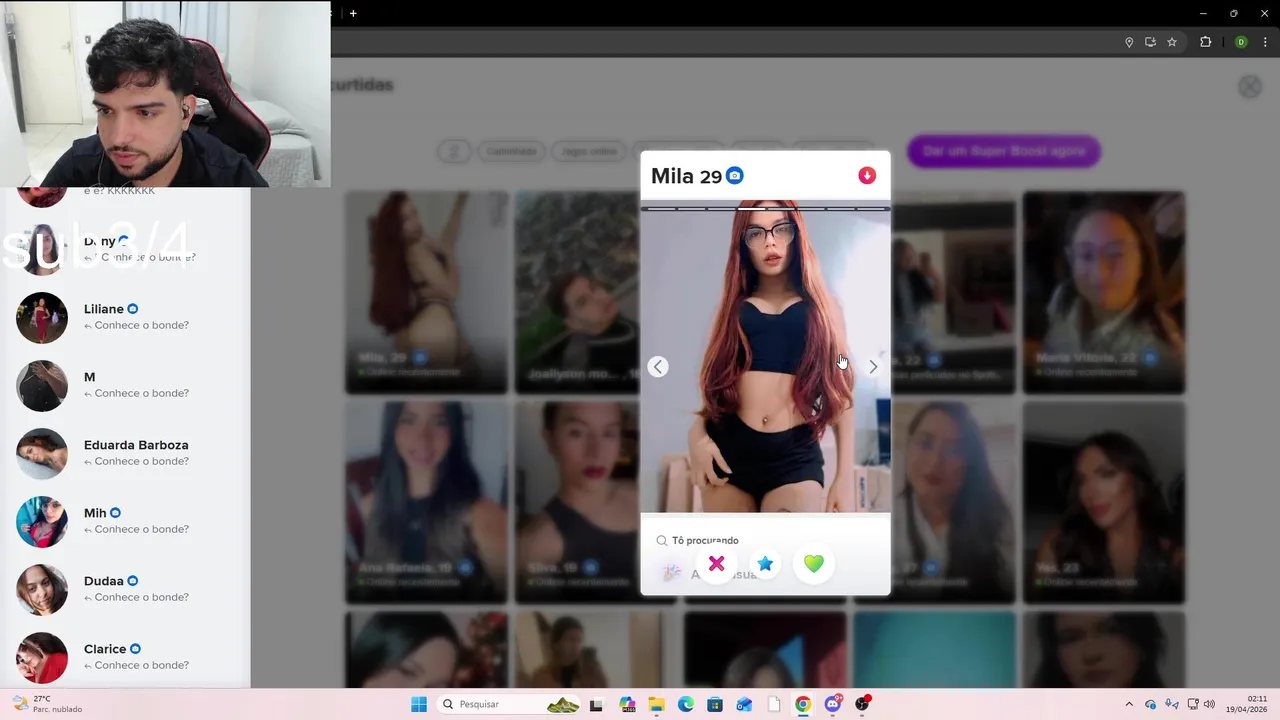Screen dimensions: 1280x720
Task: Expand the hidden system tray icons chevron
Action: (1129, 704)
